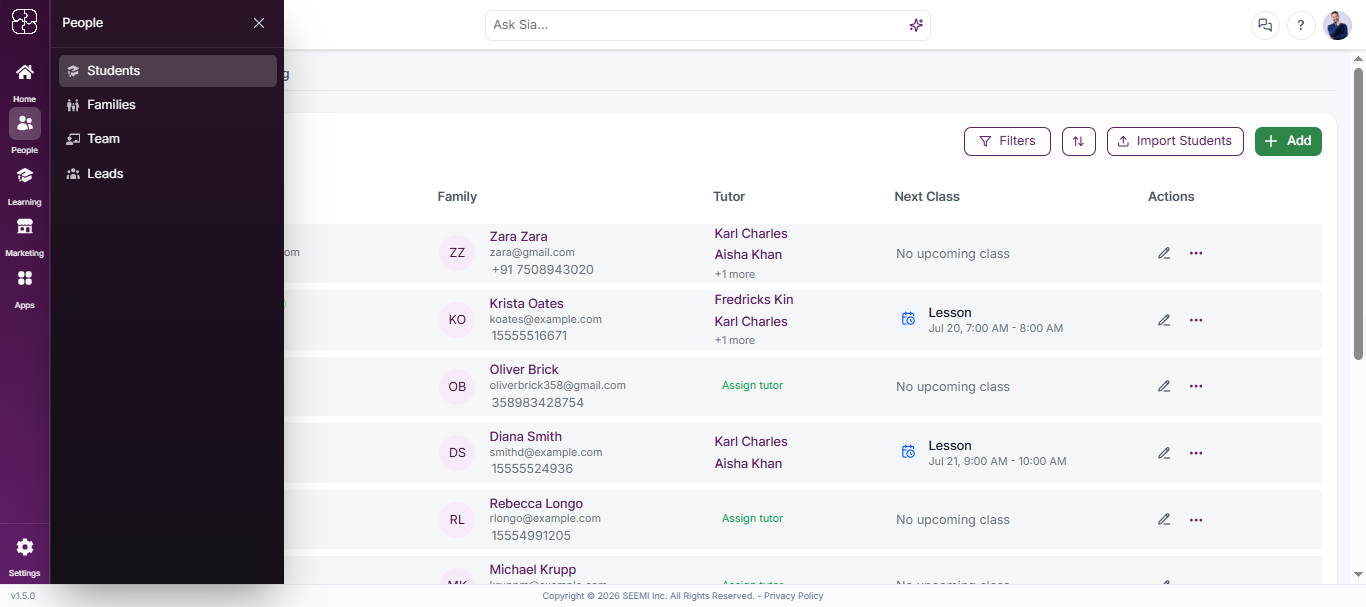Select the People sidebar icon

pyautogui.click(x=24, y=123)
